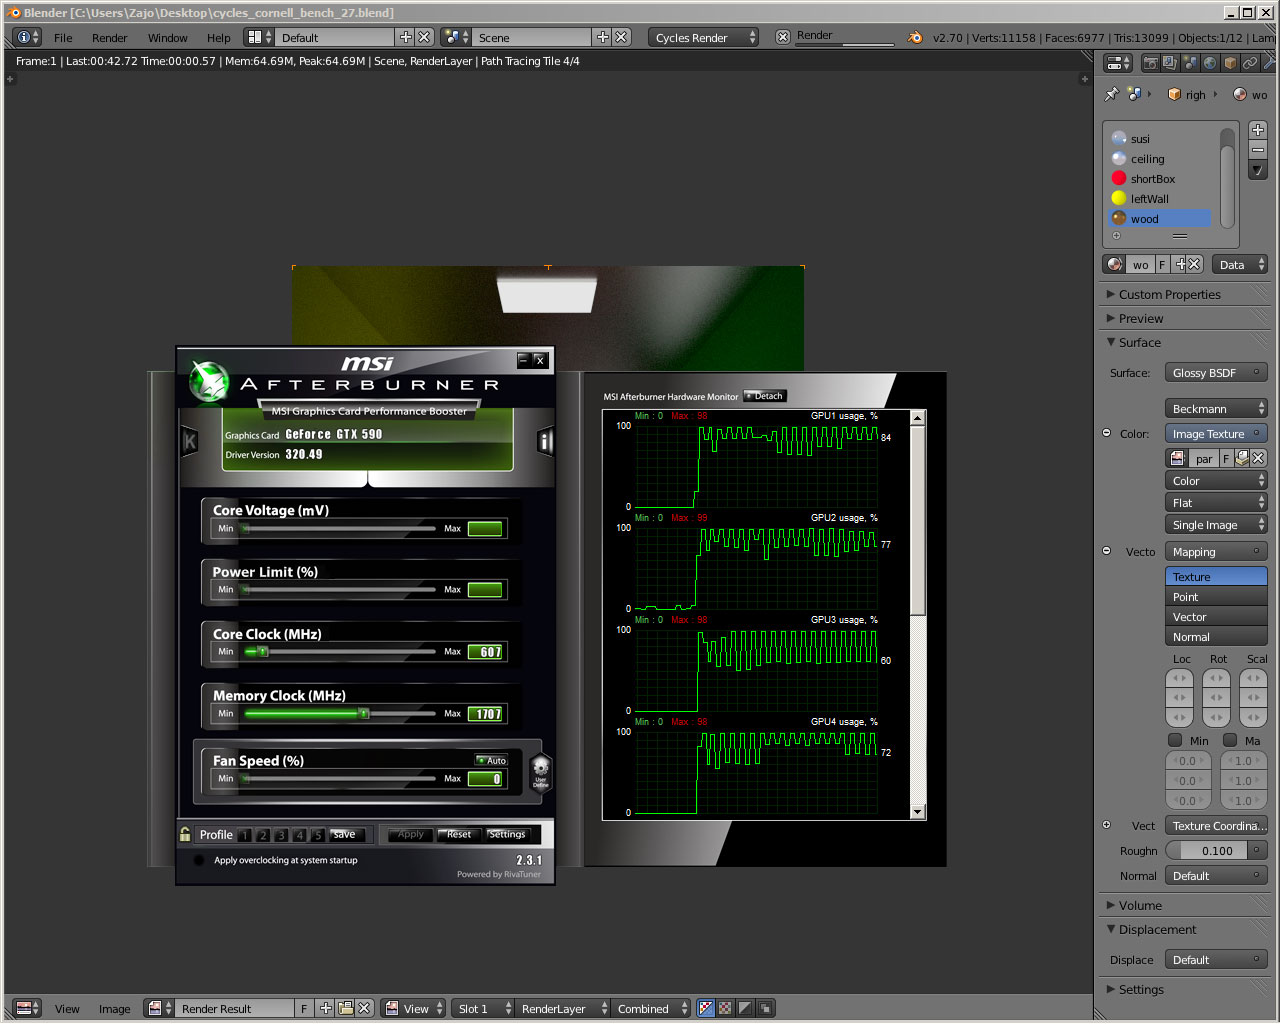Open Render properties camera tab
1280x1024 pixels.
click(1151, 63)
